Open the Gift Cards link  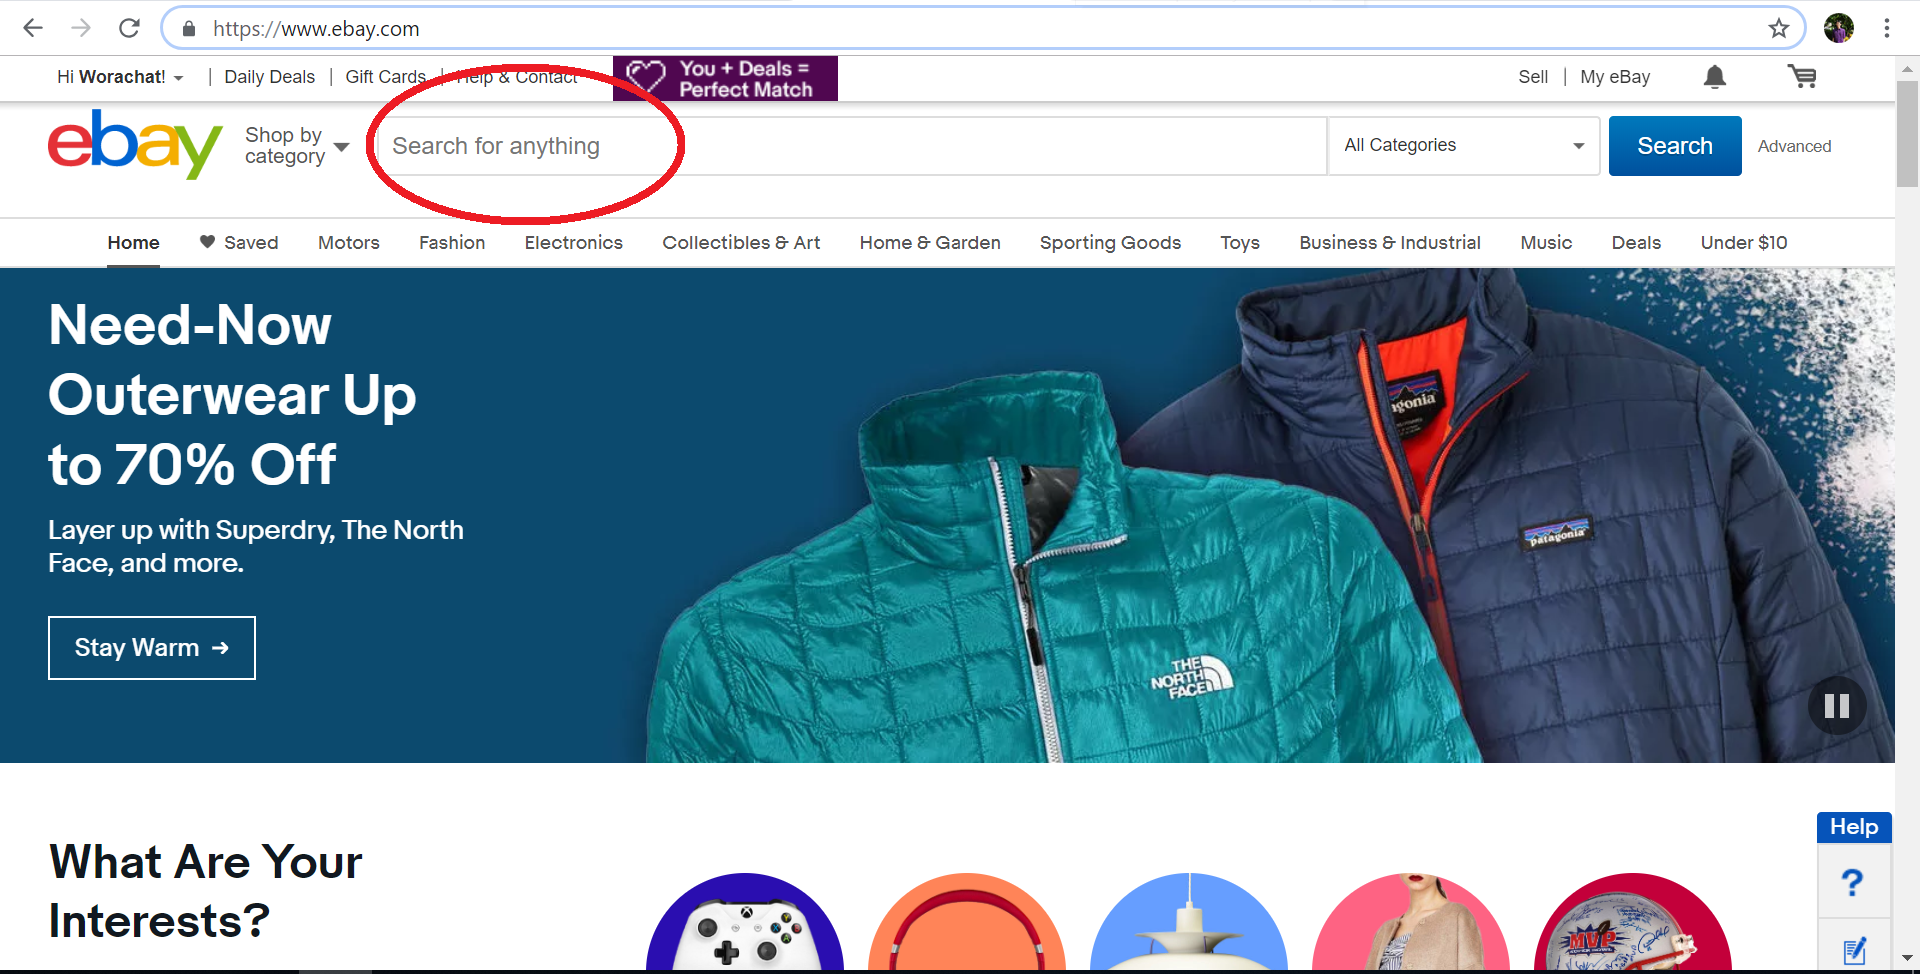pos(385,77)
